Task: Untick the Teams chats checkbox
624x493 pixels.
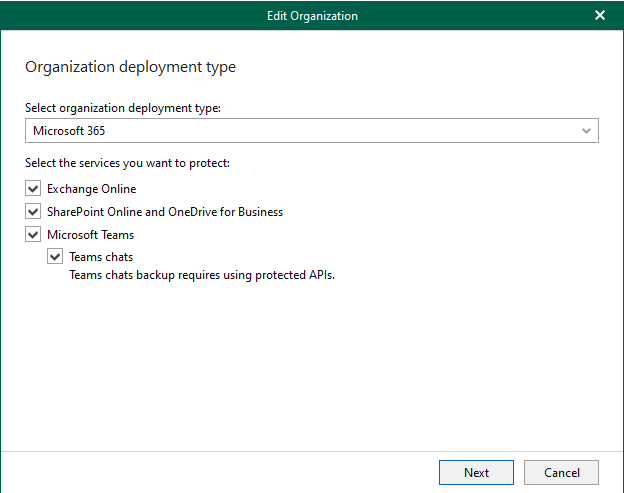Action: (55, 257)
